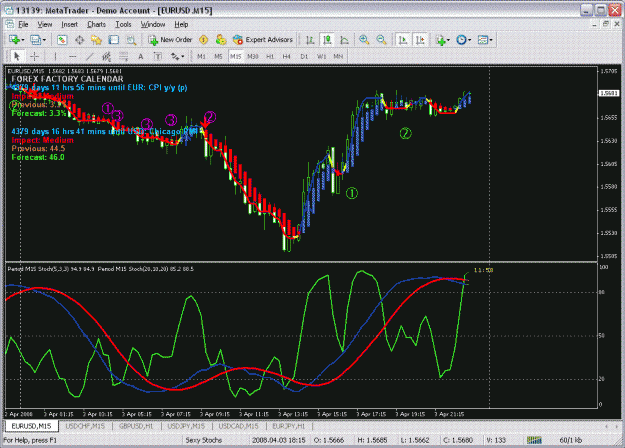
Task: Click the FOREX FACTORY CALENDAR label
Action: [x=67, y=79]
